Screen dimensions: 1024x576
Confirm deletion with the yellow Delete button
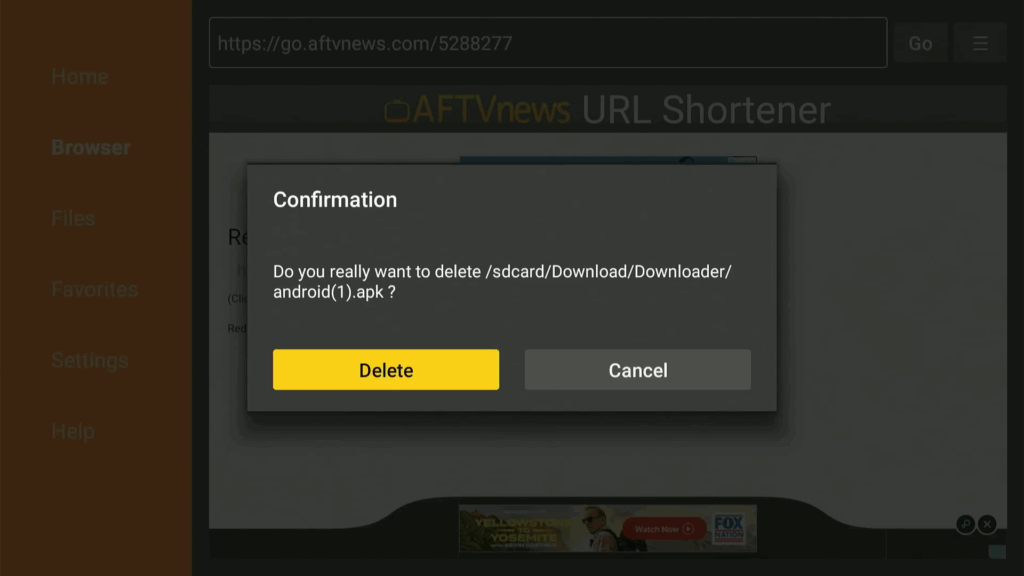386,370
